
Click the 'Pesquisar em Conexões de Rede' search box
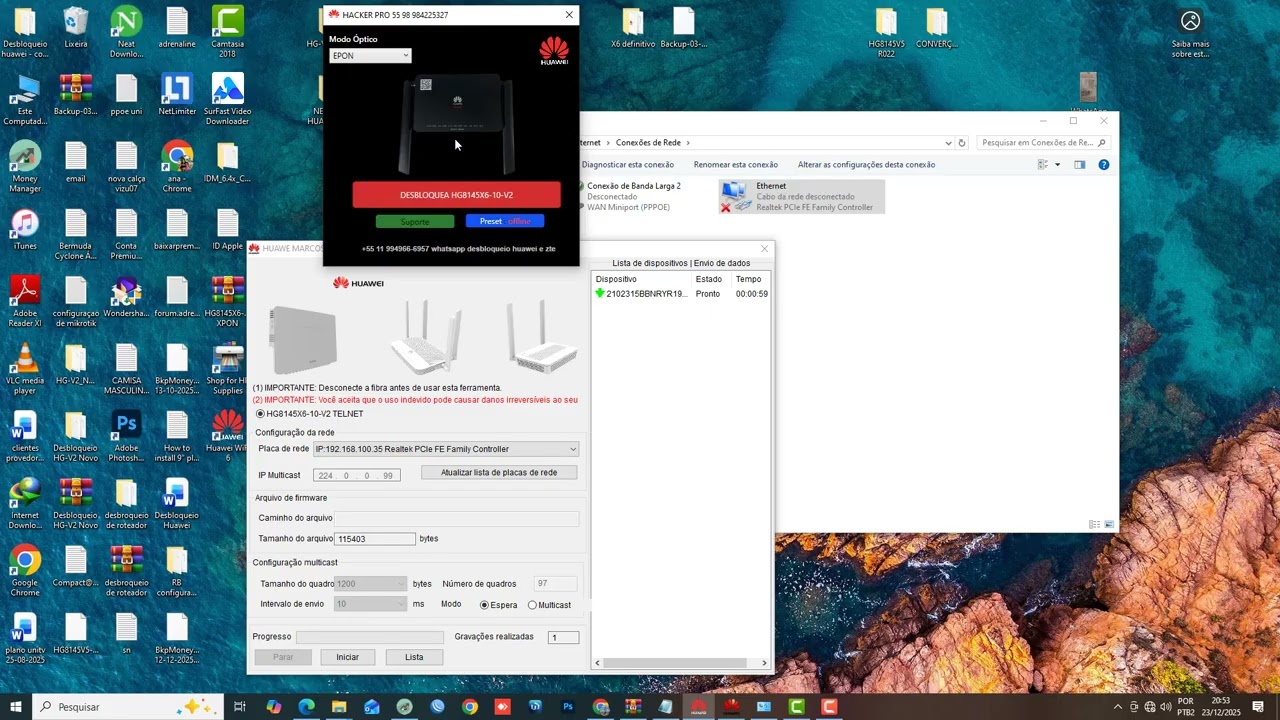(x=1044, y=142)
